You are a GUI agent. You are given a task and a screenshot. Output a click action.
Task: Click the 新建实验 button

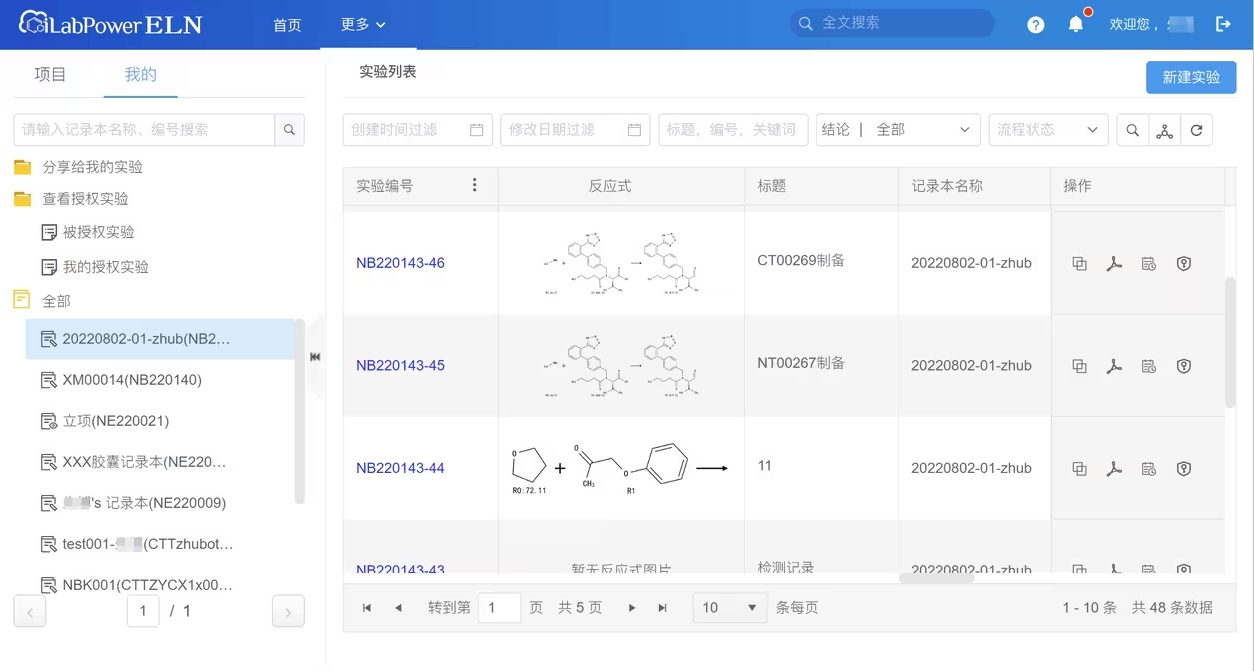pyautogui.click(x=1190, y=77)
